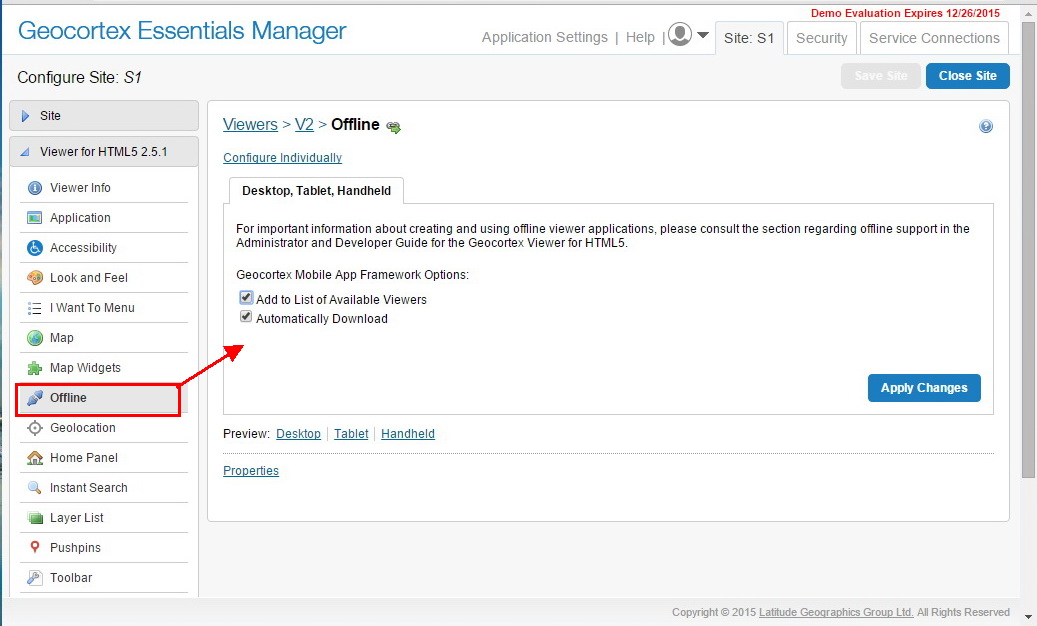This screenshot has height=626, width=1037.
Task: Click the Home Panel house icon
Action: 34,457
